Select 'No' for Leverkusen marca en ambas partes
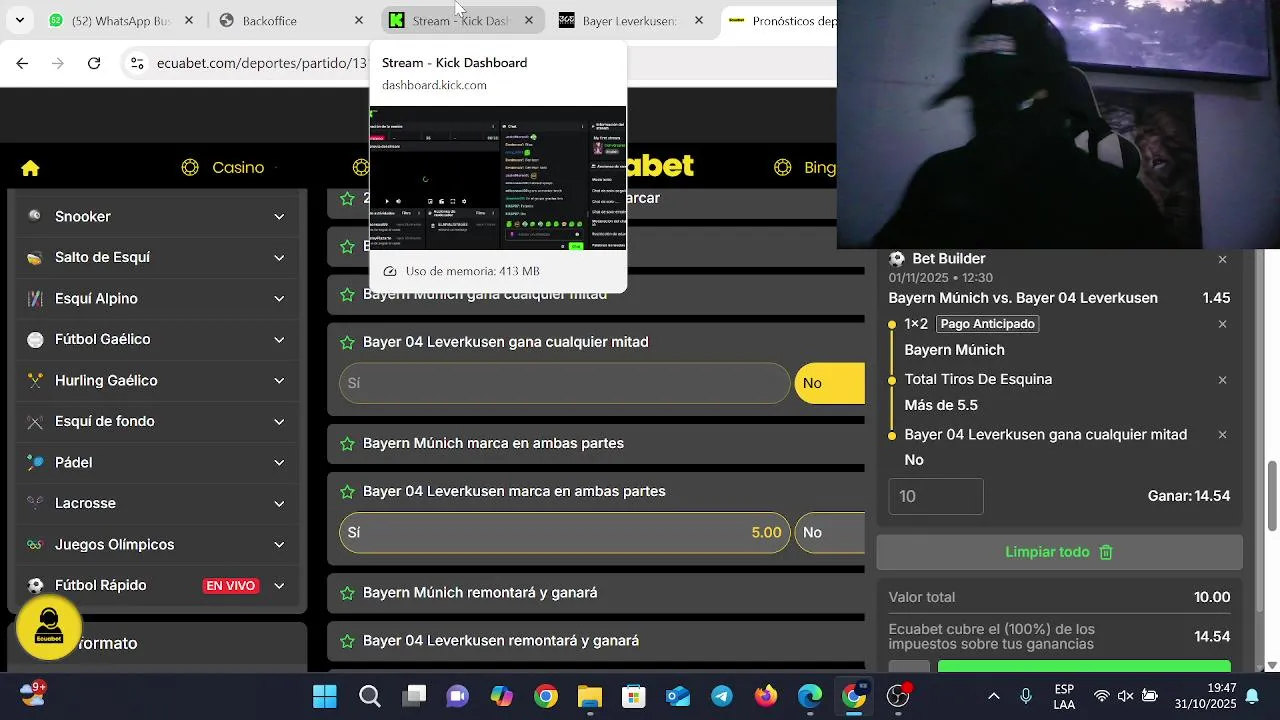This screenshot has height=720, width=1280. (830, 533)
